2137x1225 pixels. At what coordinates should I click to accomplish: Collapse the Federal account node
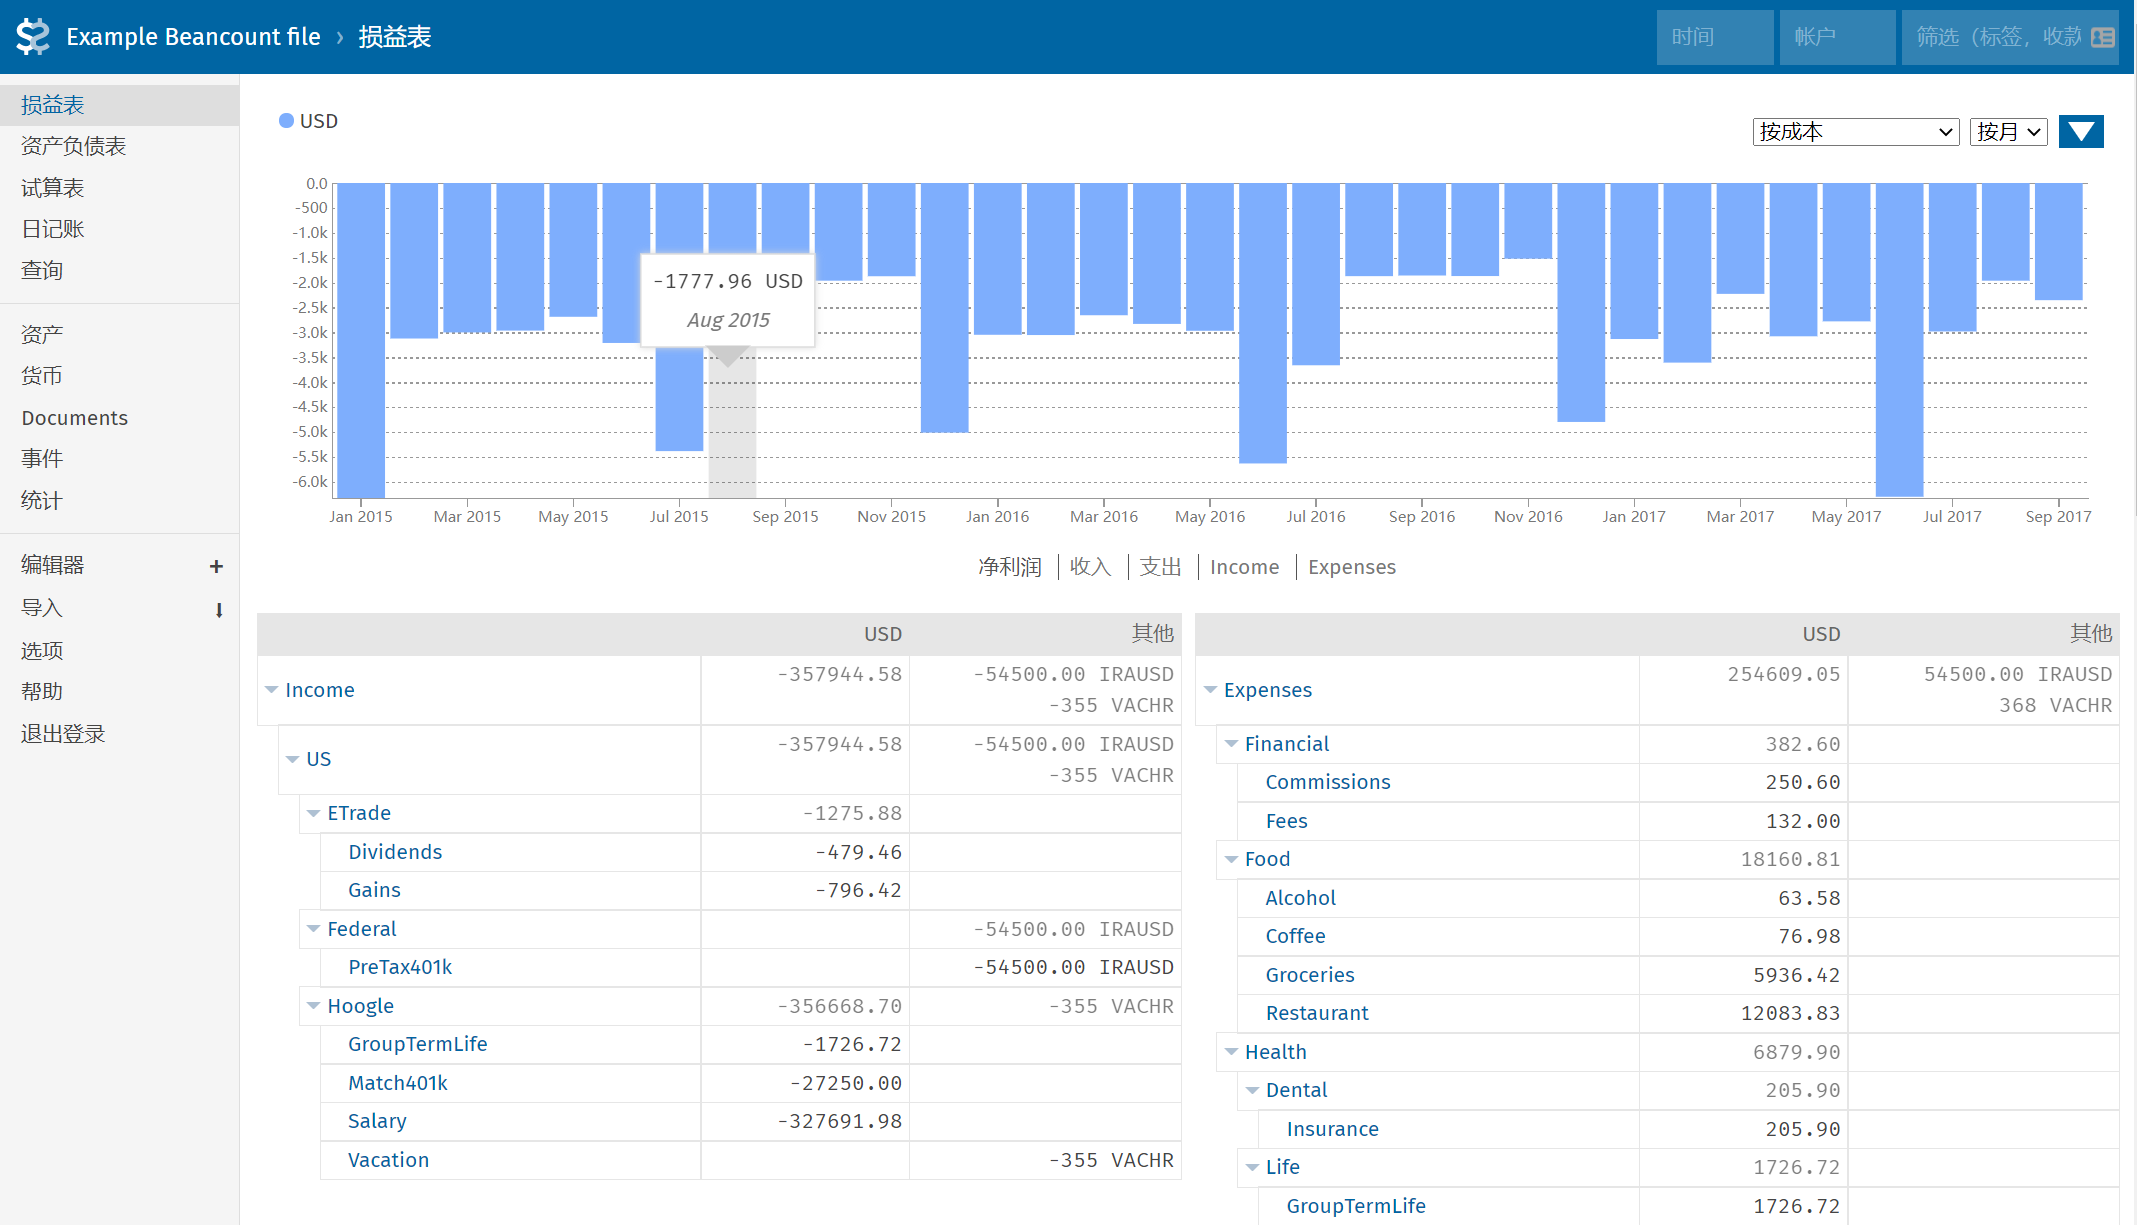pos(313,929)
